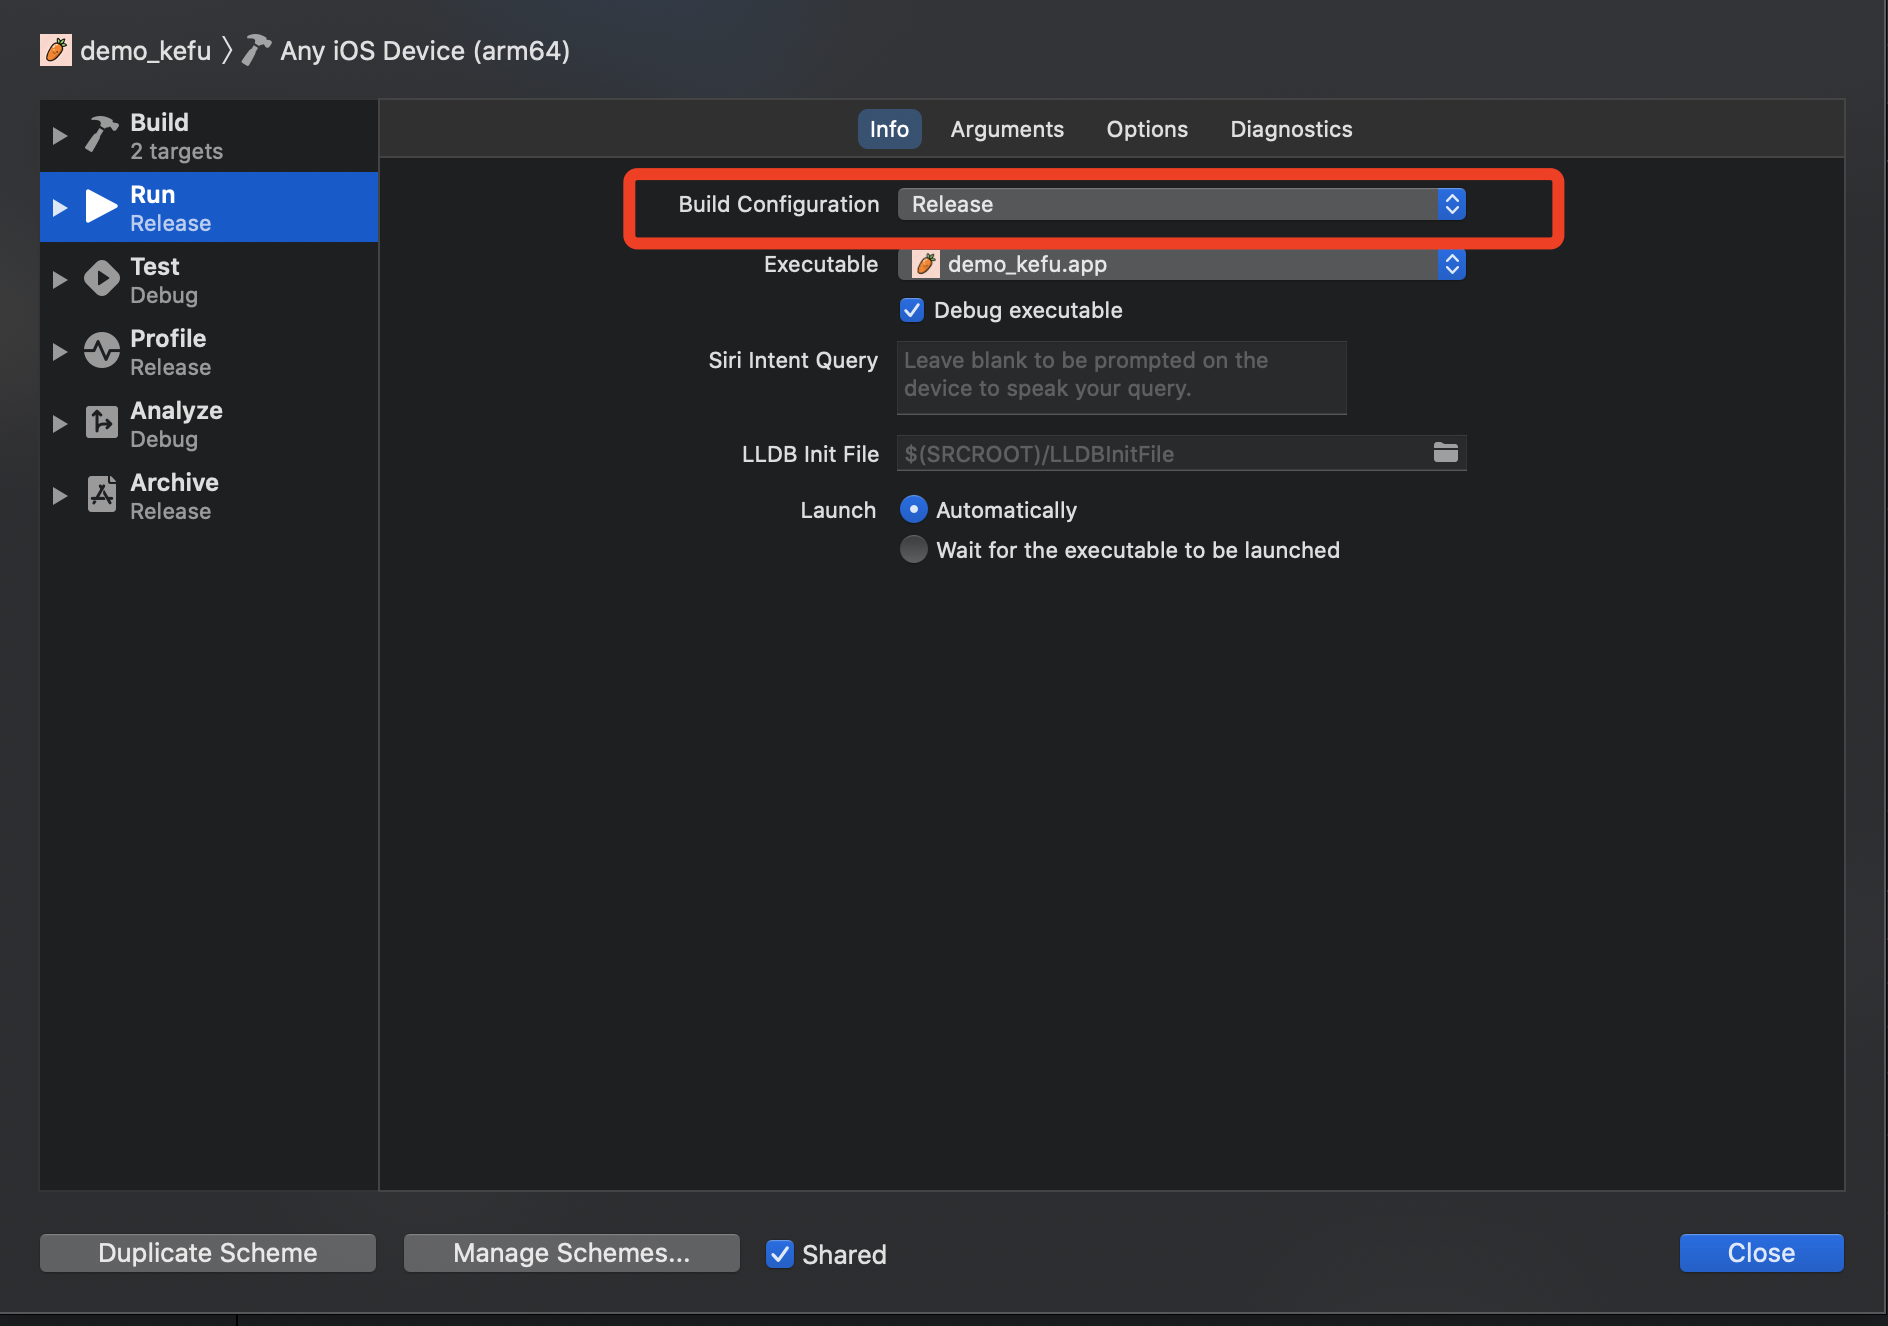Viewport: 1888px width, 1326px height.
Task: Expand the Archive disclosure triangle
Action: point(60,495)
